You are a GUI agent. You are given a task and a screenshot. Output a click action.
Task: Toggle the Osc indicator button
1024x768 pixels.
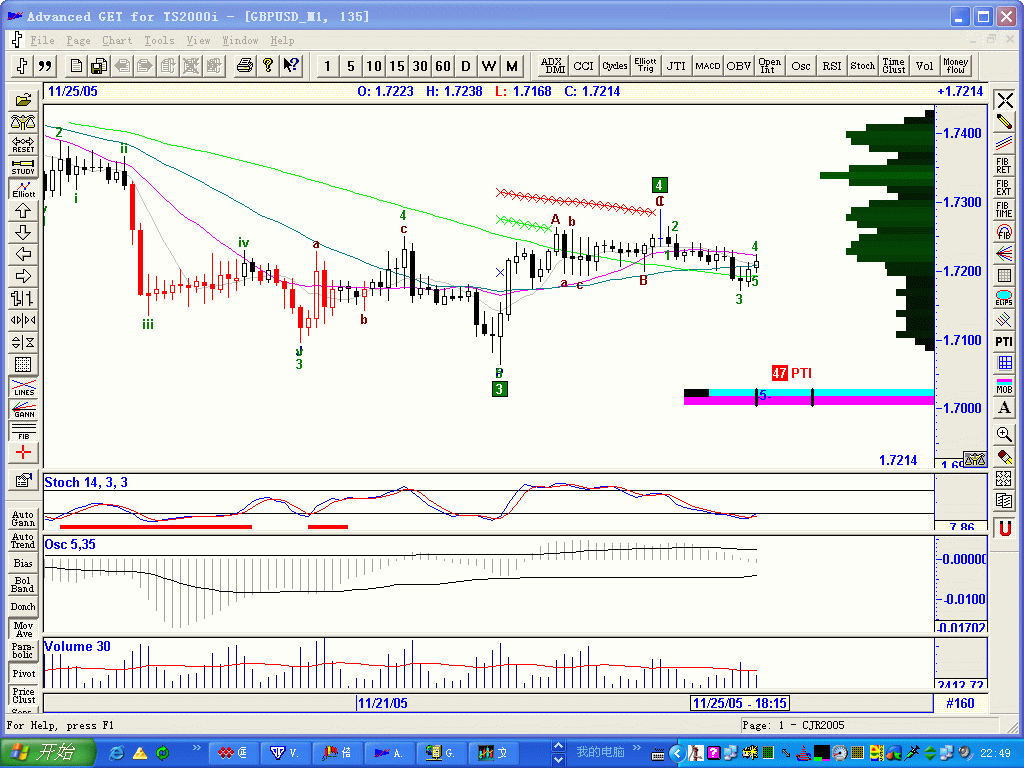801,65
